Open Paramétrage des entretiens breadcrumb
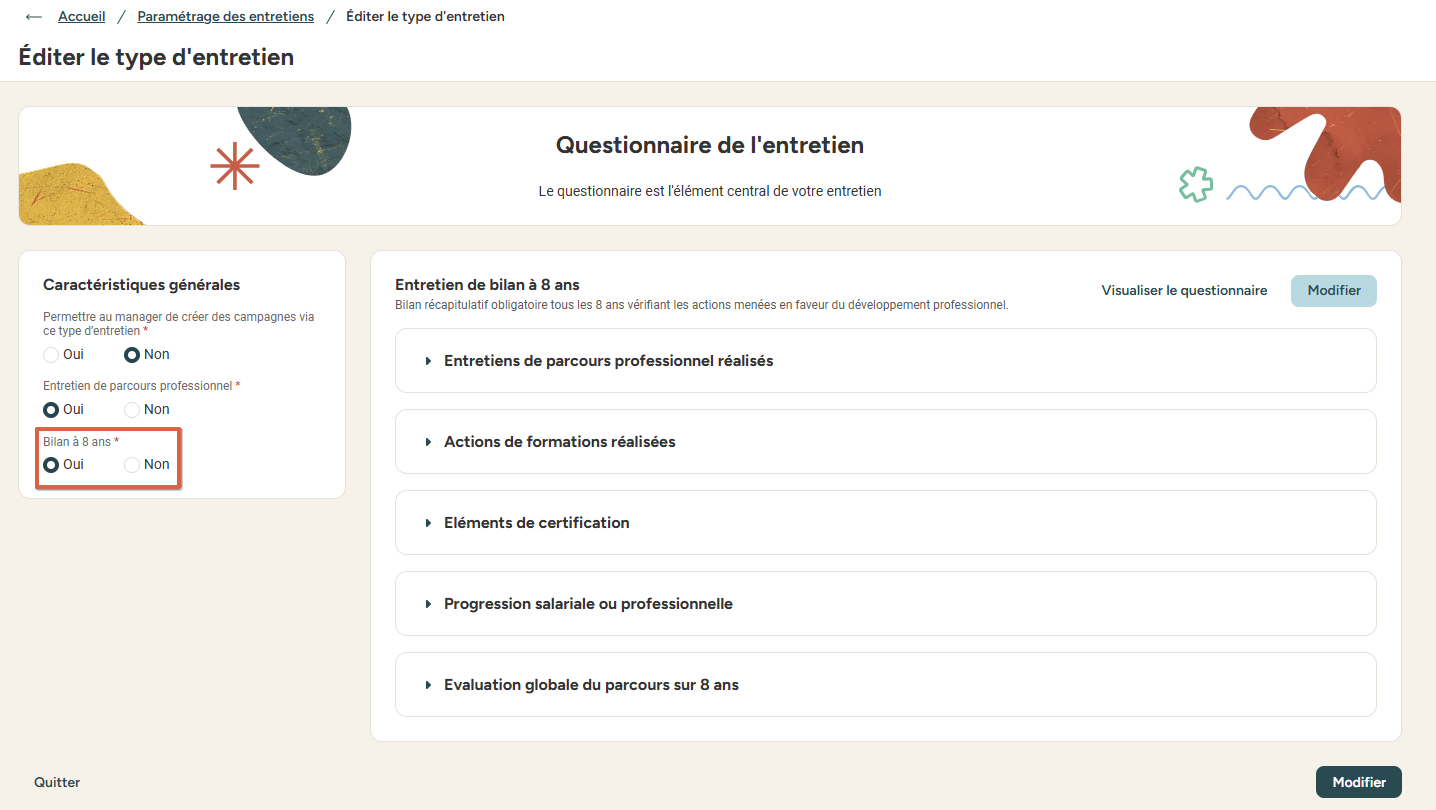 tap(226, 17)
